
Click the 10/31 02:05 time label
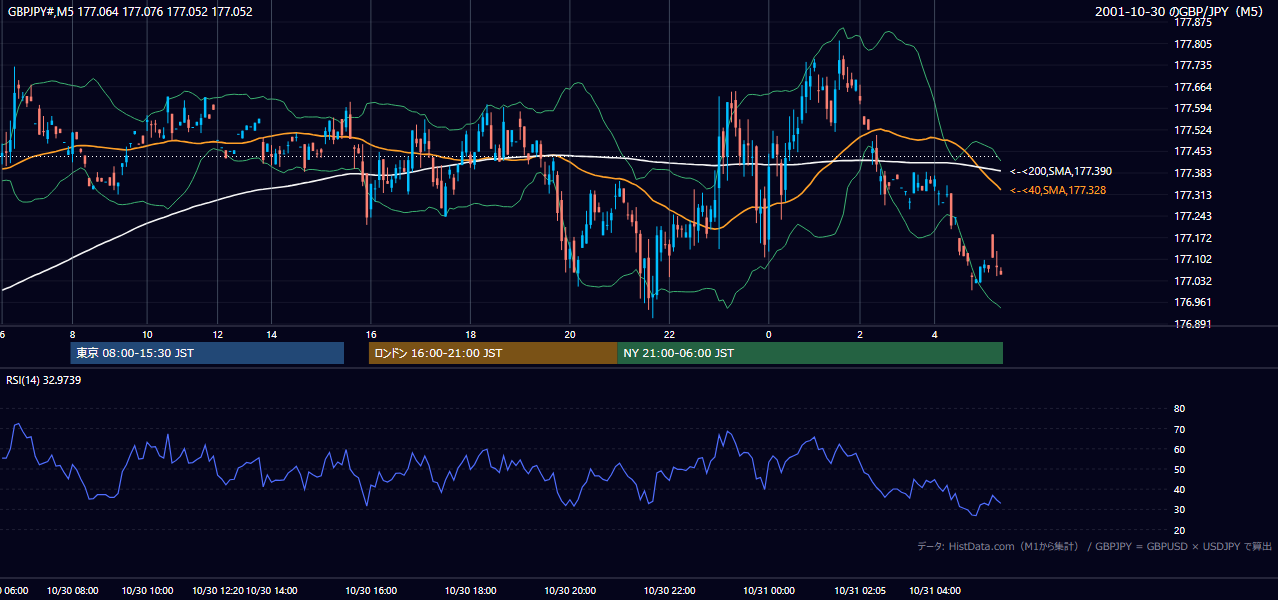click(860, 591)
